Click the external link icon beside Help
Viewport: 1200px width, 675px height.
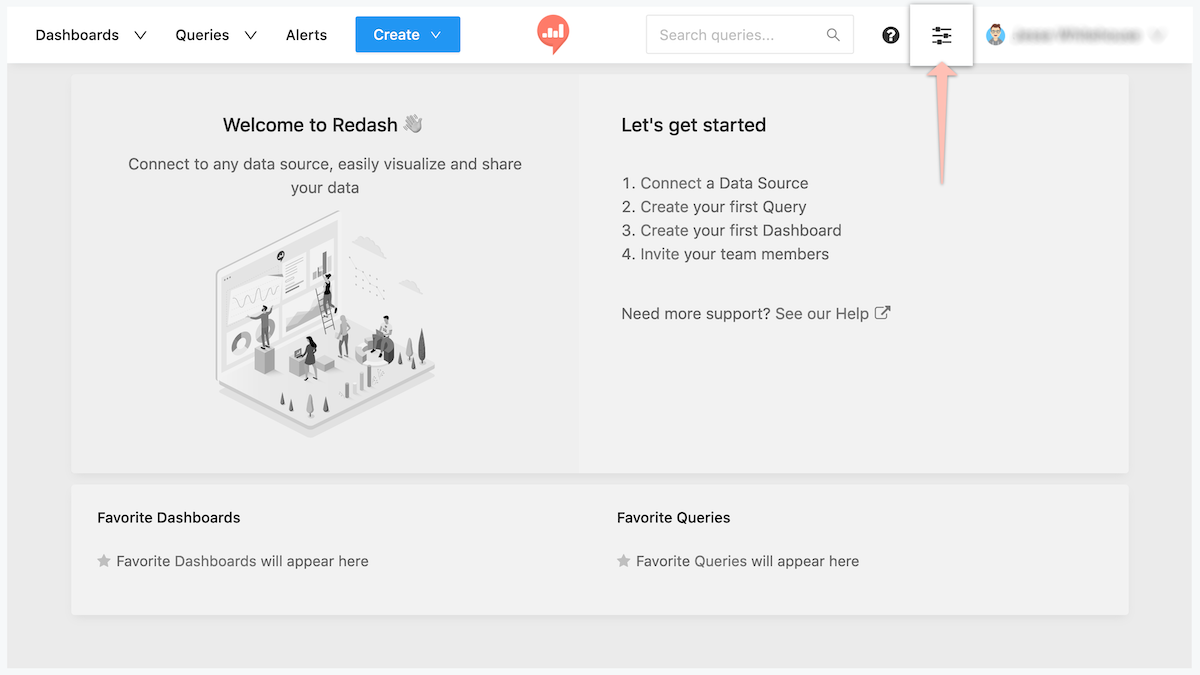[x=883, y=313]
